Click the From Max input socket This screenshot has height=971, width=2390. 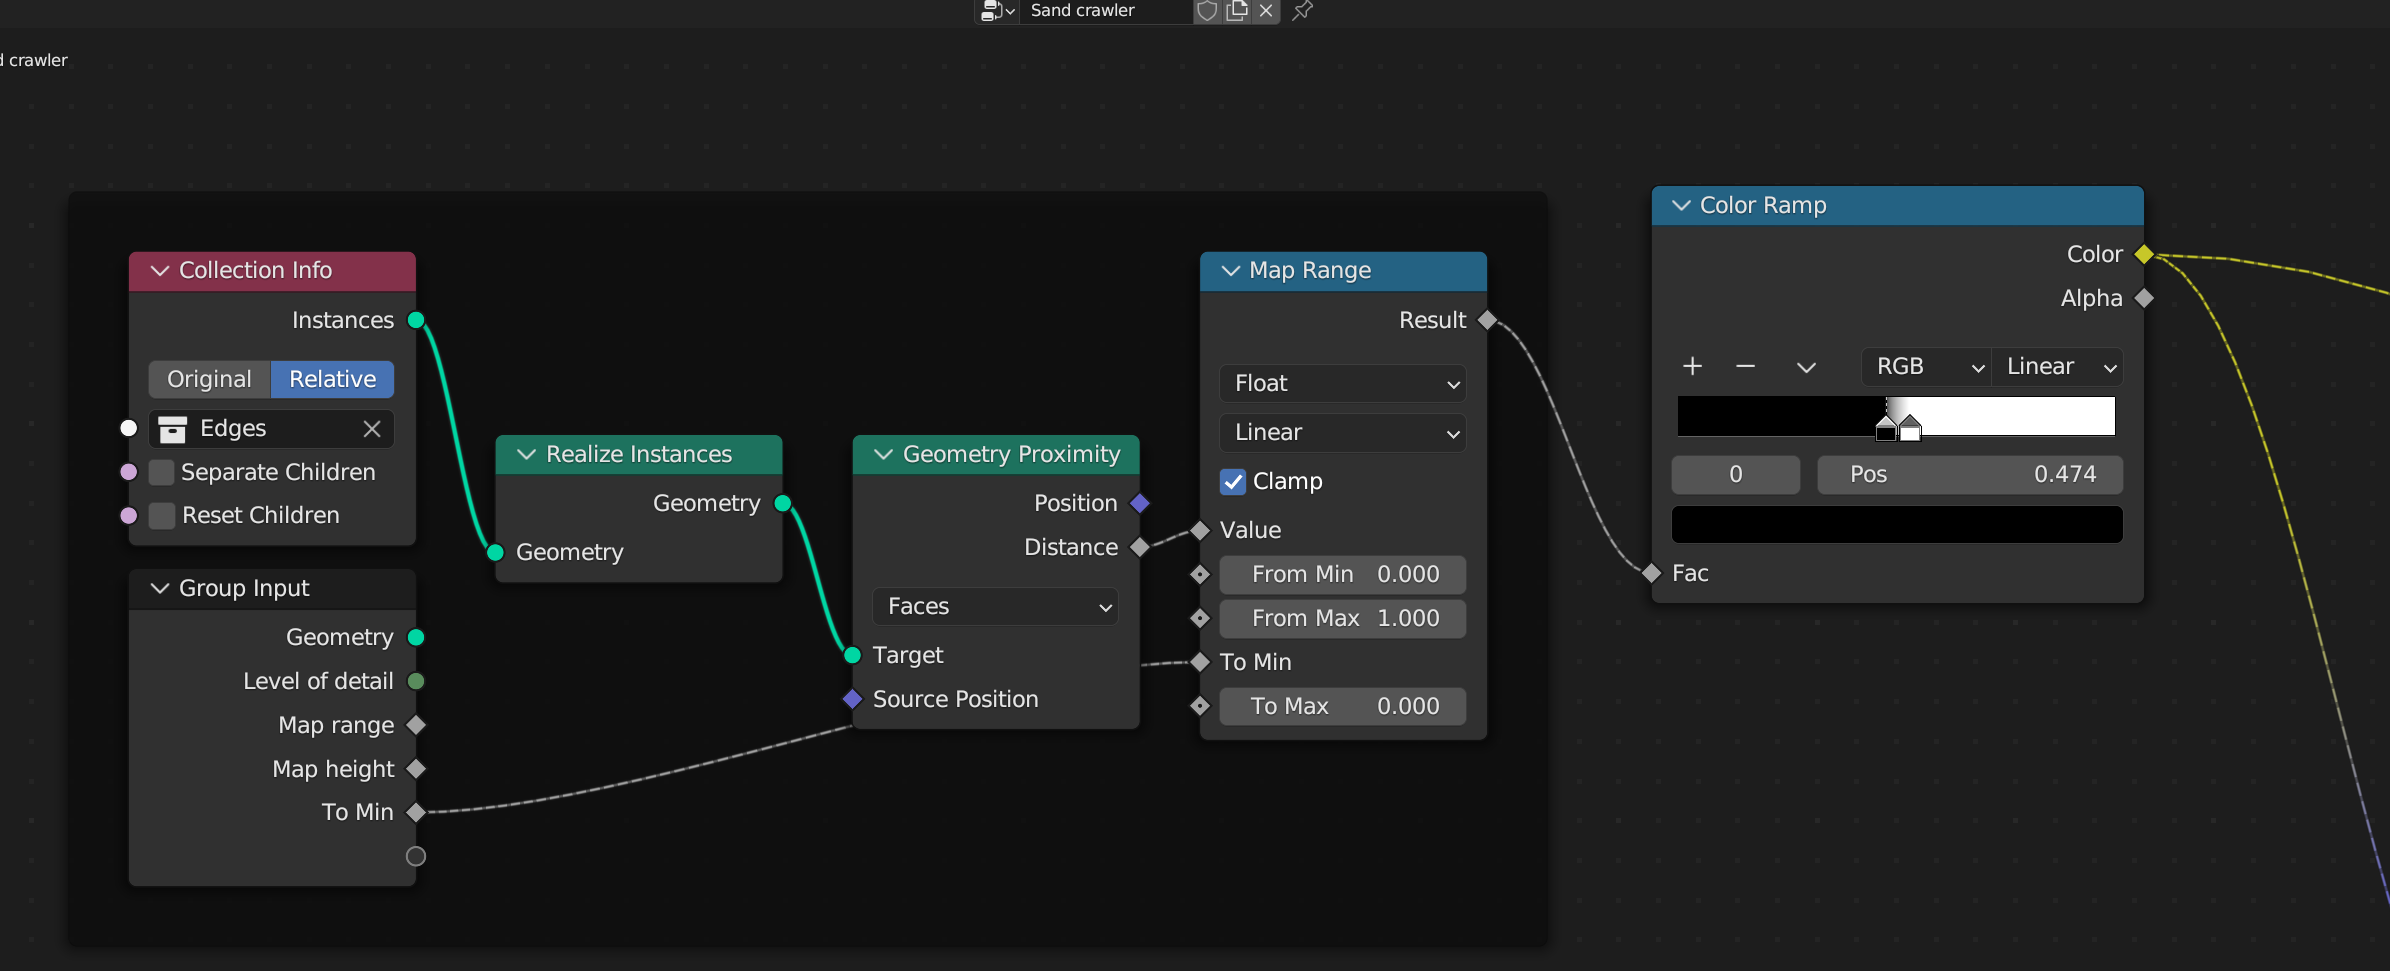(x=1200, y=619)
